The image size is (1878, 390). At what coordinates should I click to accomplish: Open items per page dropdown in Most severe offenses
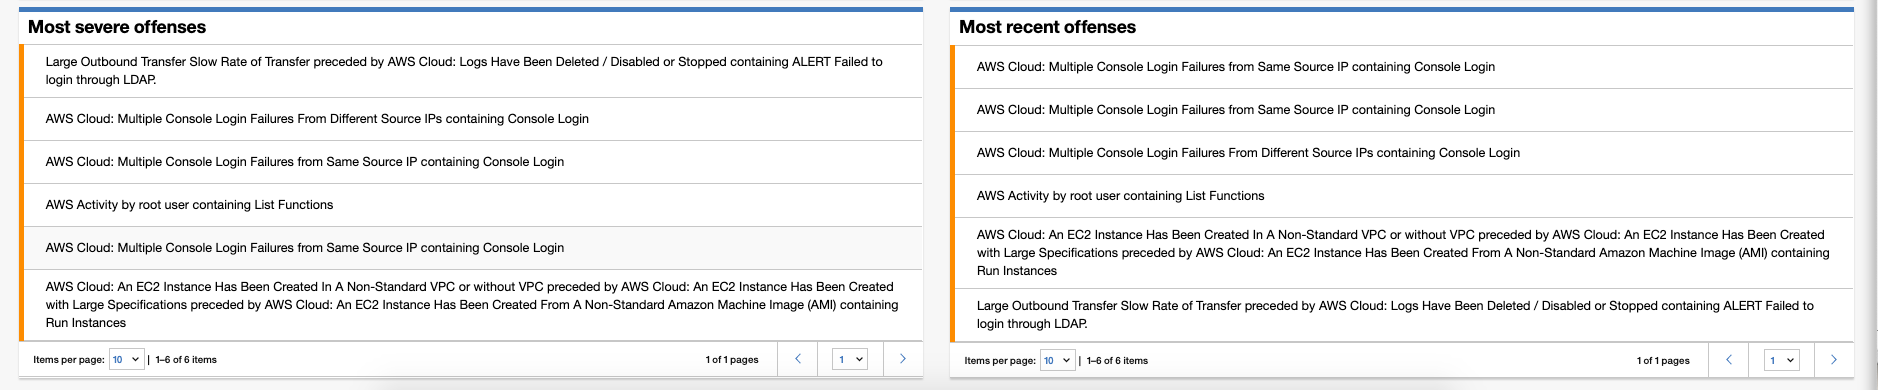tap(126, 359)
